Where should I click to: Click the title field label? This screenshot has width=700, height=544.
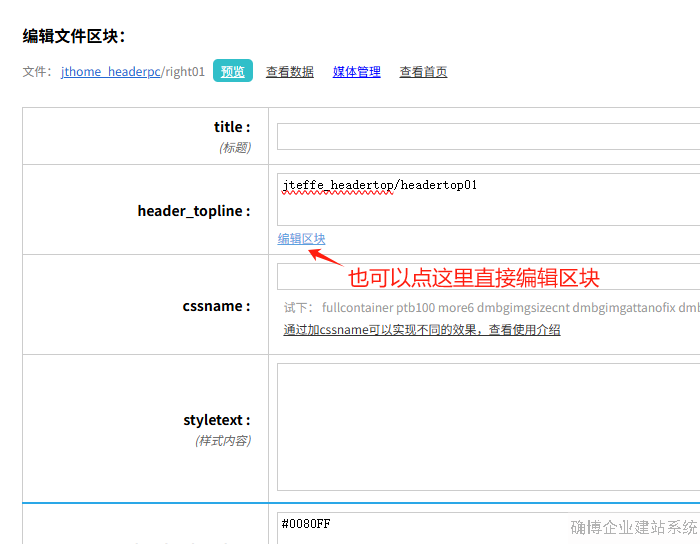[232, 127]
